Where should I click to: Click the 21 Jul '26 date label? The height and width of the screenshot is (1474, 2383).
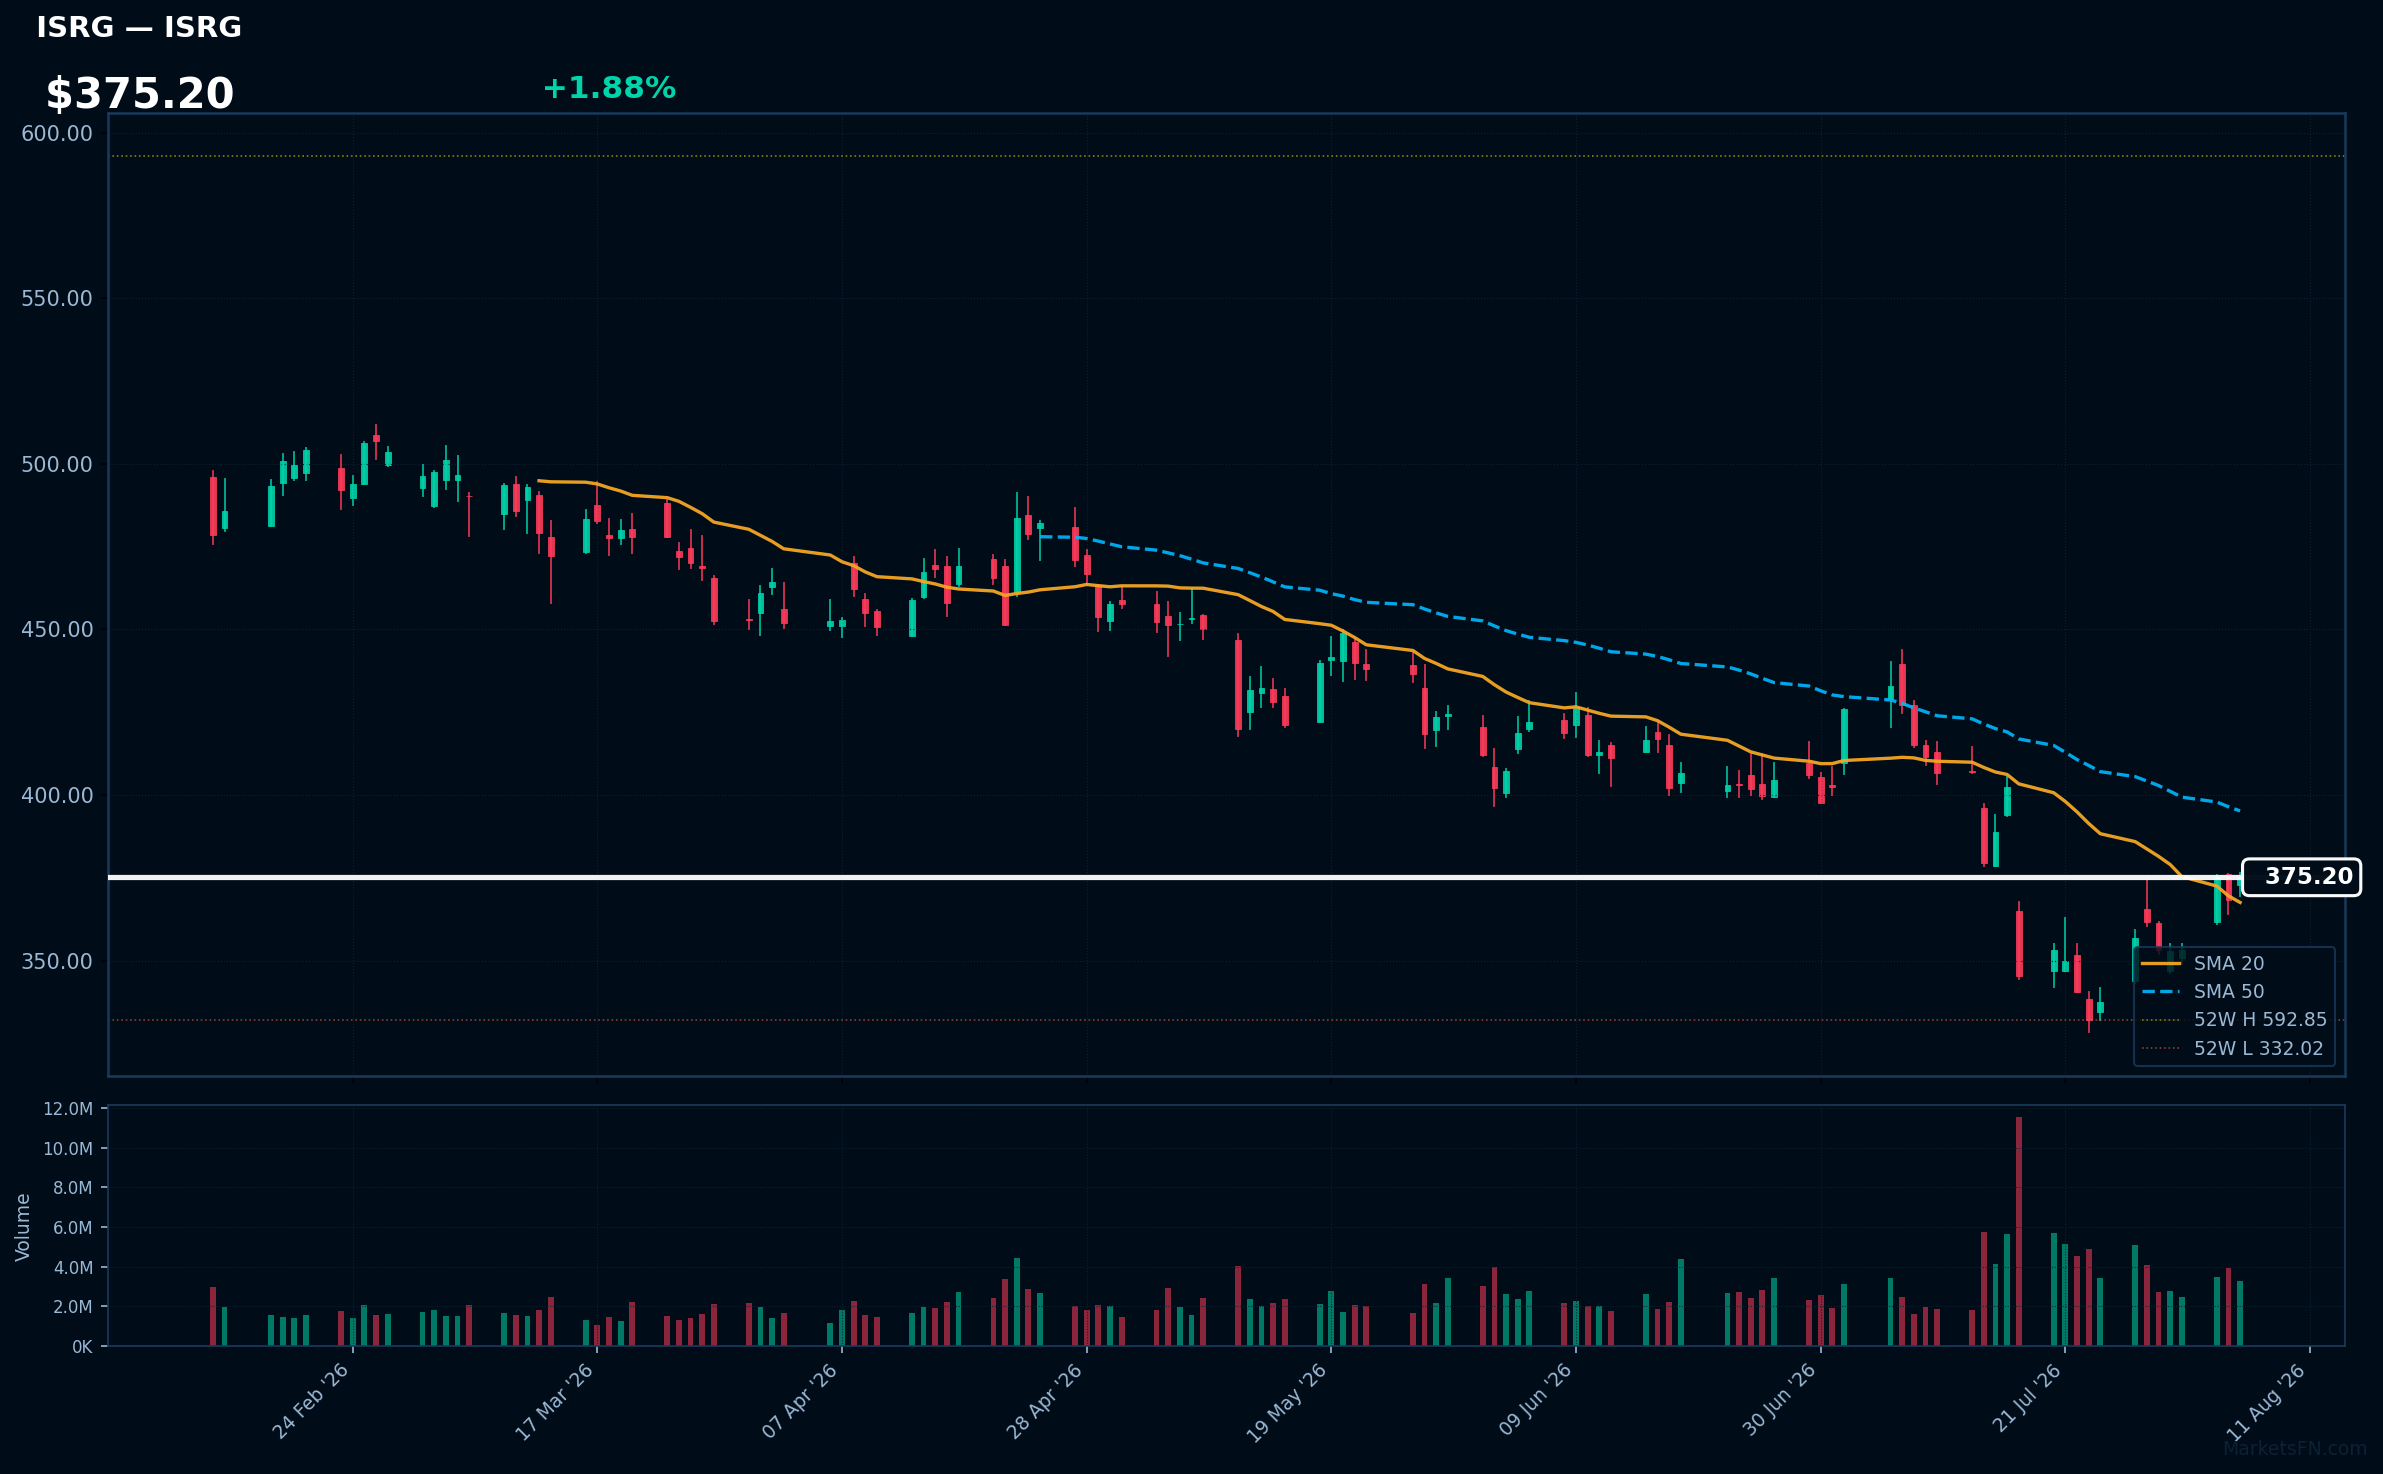point(2027,1399)
